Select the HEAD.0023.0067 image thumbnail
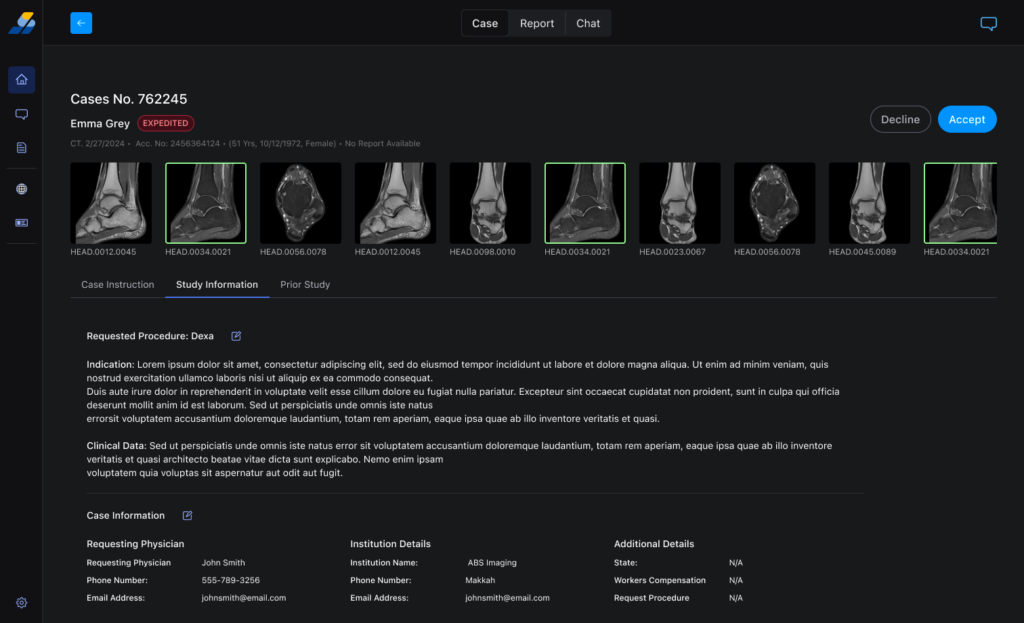 pos(680,203)
